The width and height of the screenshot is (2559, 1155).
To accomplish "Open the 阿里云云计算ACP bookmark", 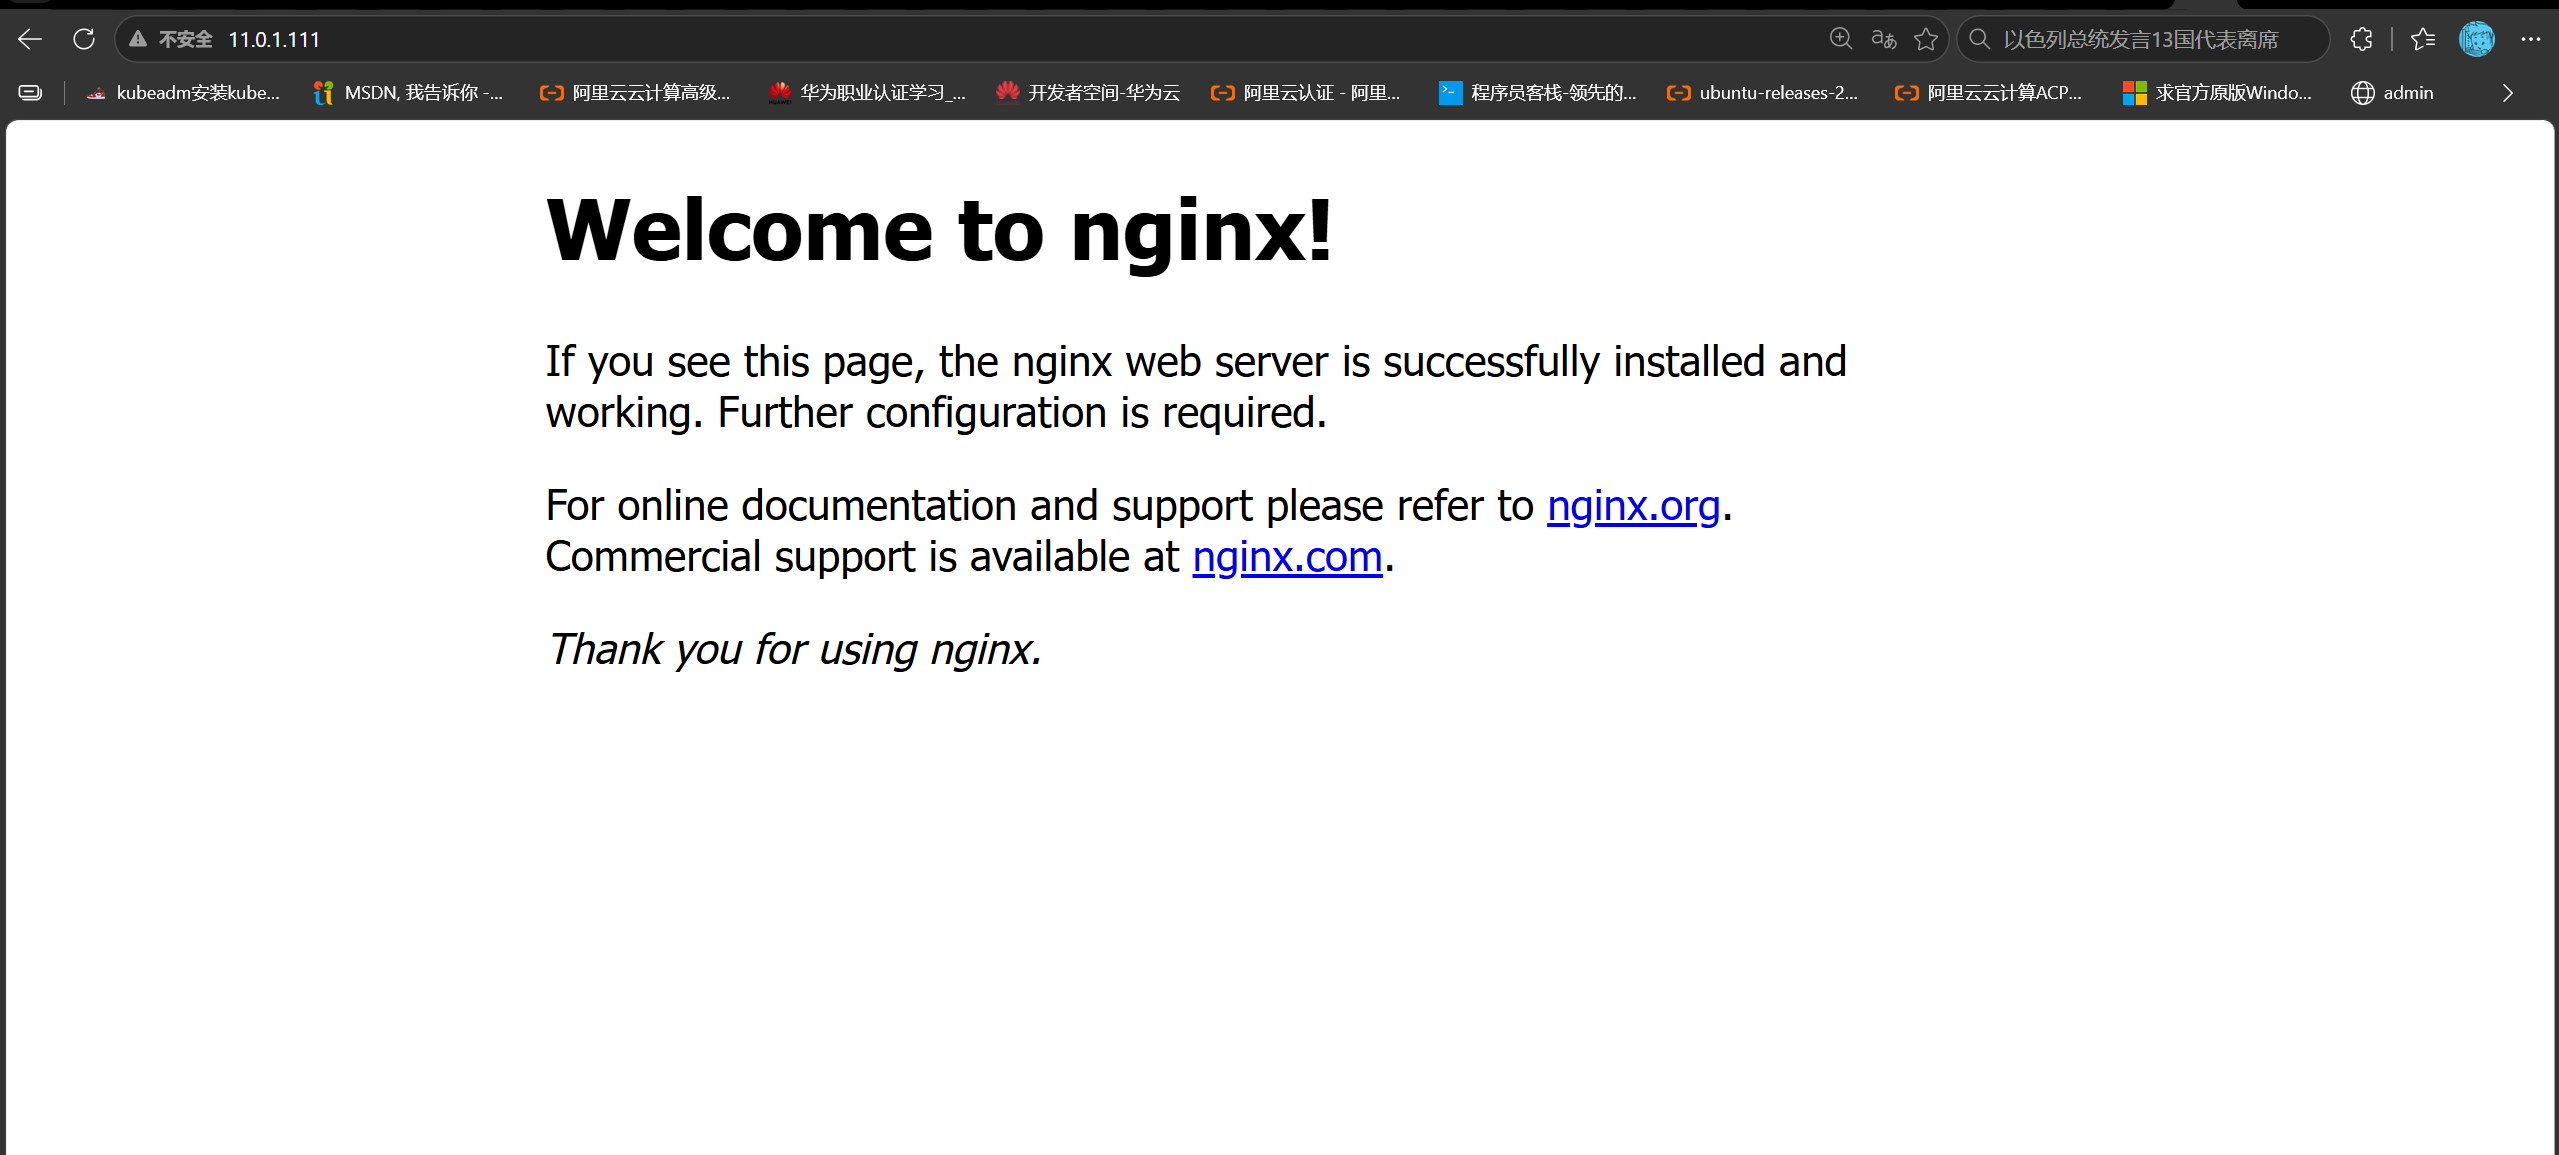I will [x=1989, y=93].
